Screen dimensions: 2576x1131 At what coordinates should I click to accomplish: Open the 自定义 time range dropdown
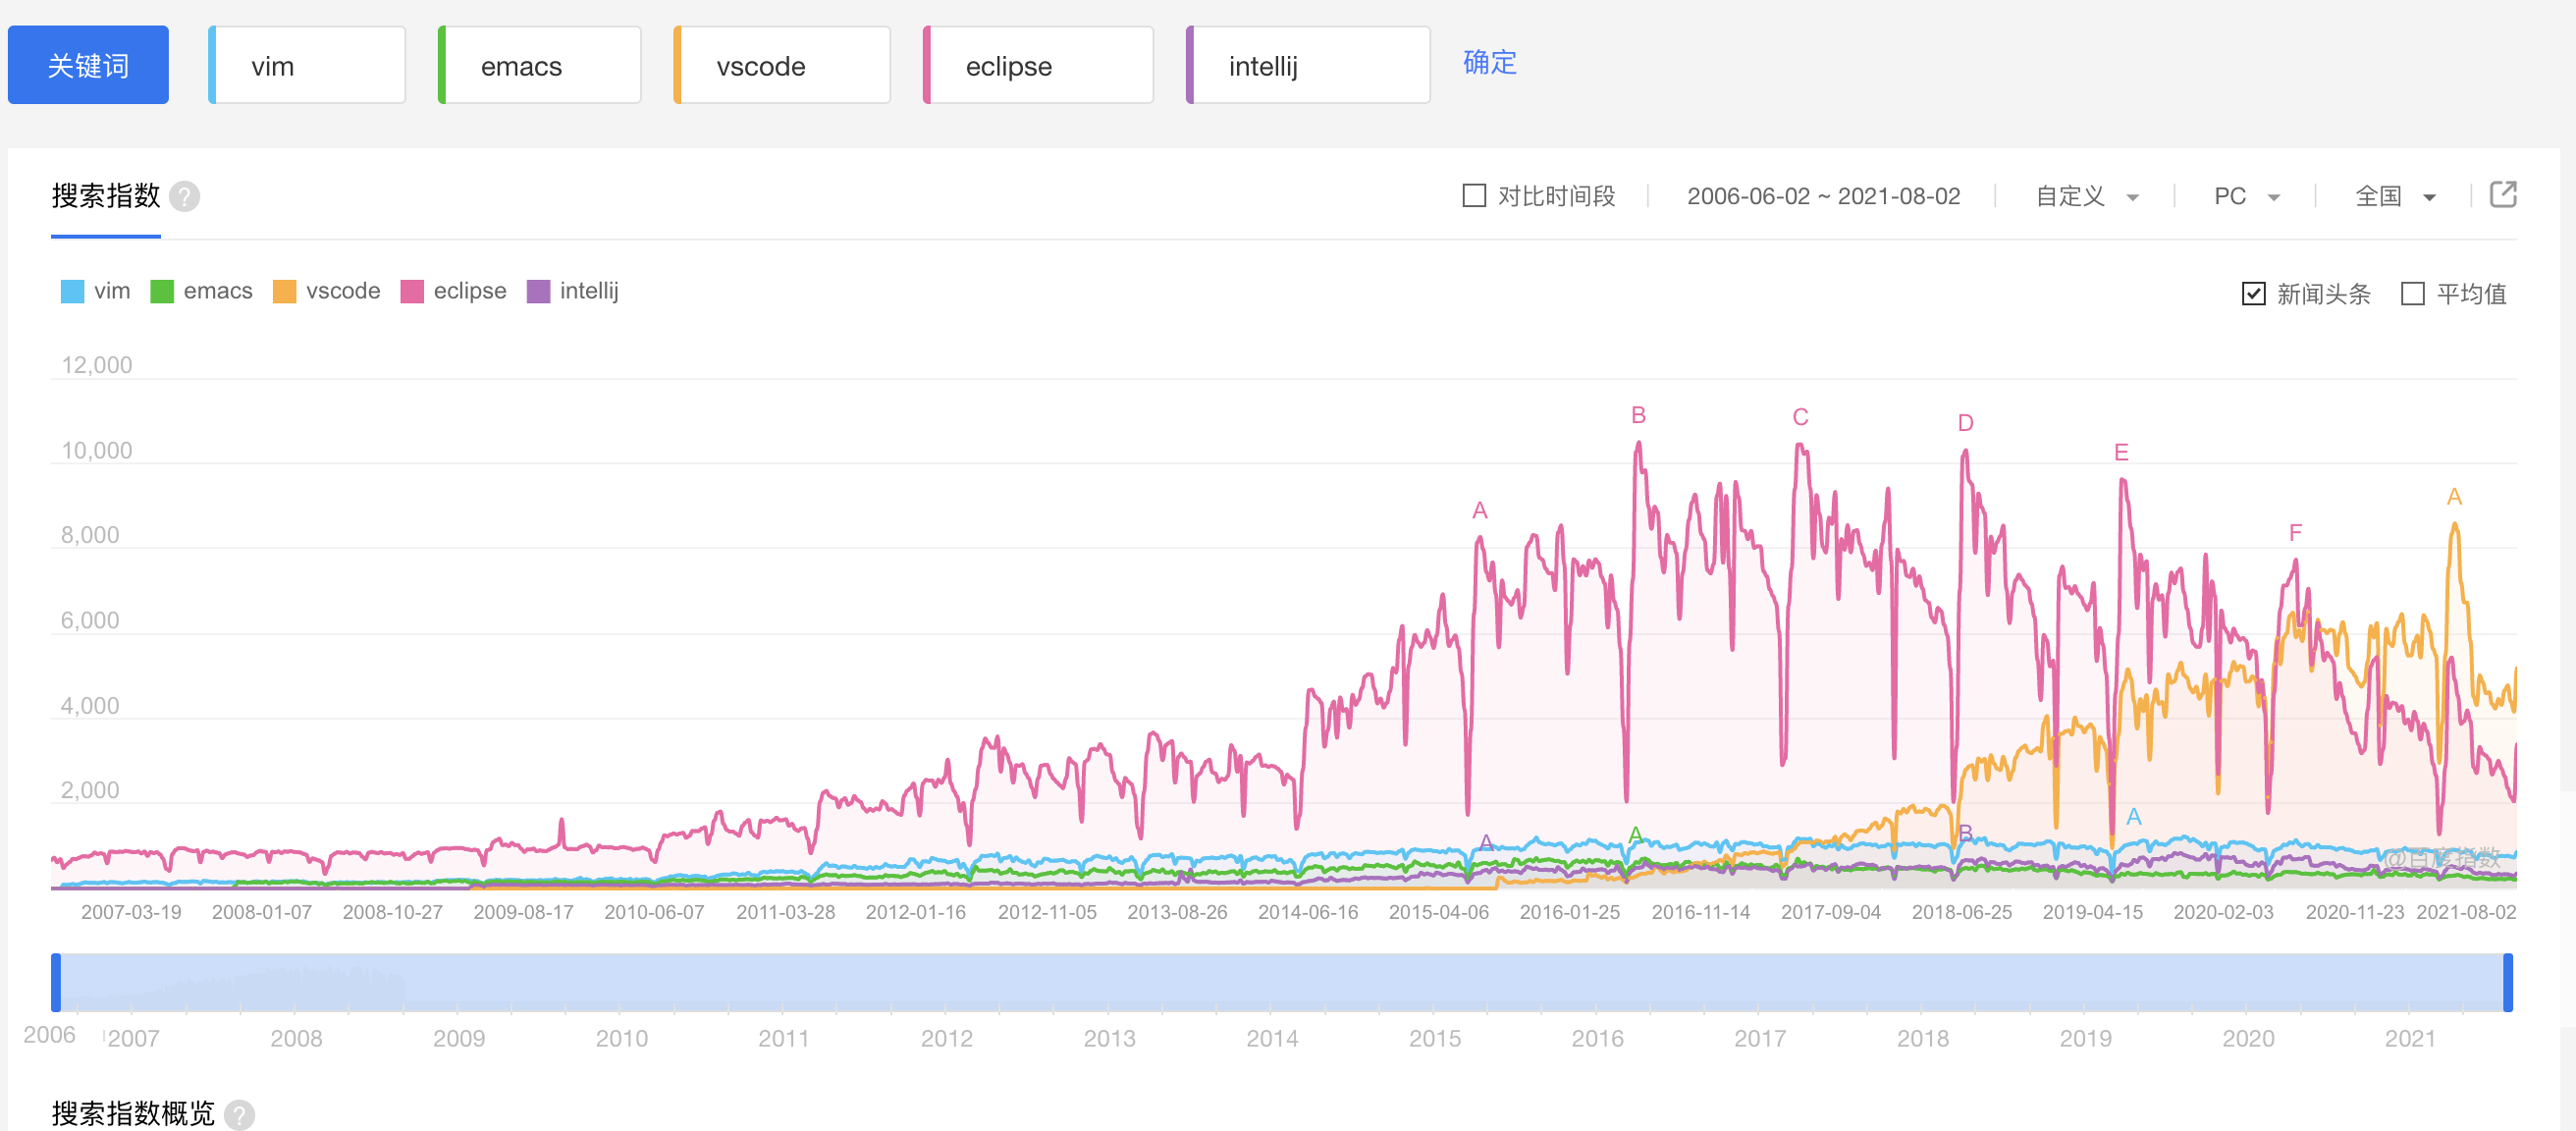pyautogui.click(x=2086, y=196)
